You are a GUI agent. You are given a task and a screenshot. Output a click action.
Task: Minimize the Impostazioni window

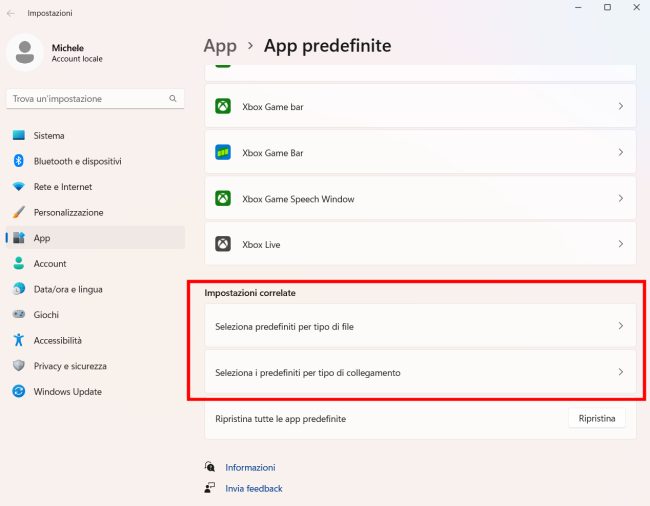point(578,7)
